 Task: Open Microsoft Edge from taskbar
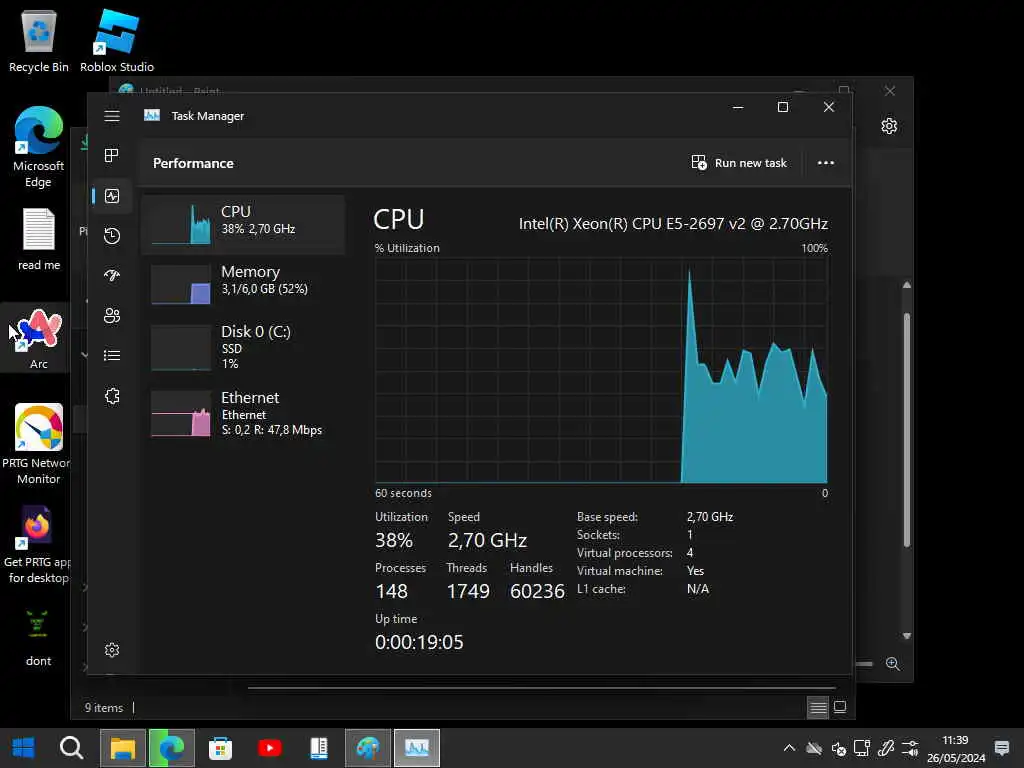point(172,748)
